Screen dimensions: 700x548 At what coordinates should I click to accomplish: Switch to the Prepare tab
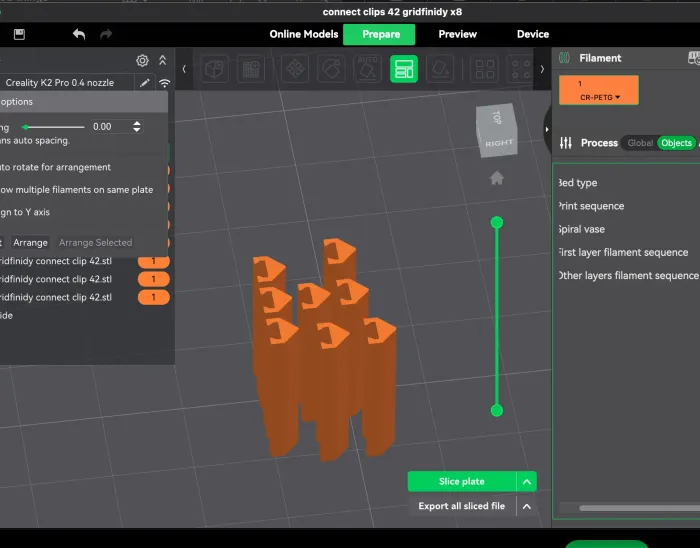coord(379,34)
